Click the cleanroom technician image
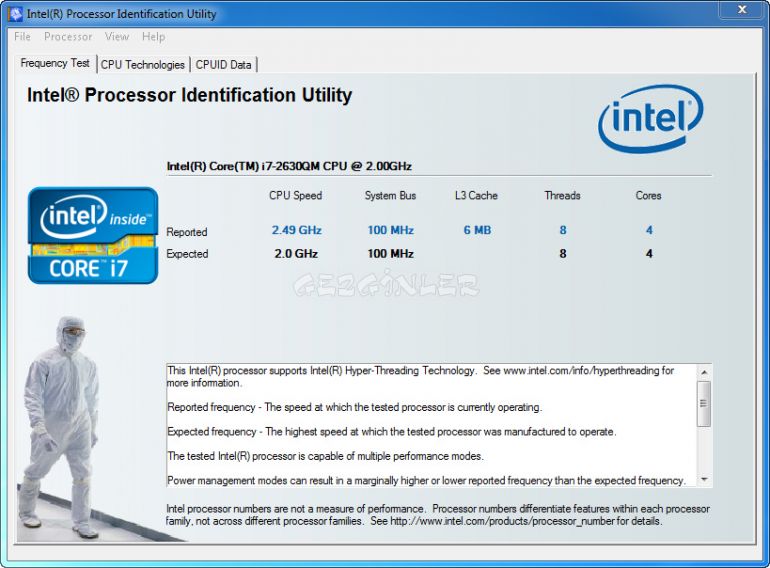Screen dimensions: 770x568 [61, 427]
